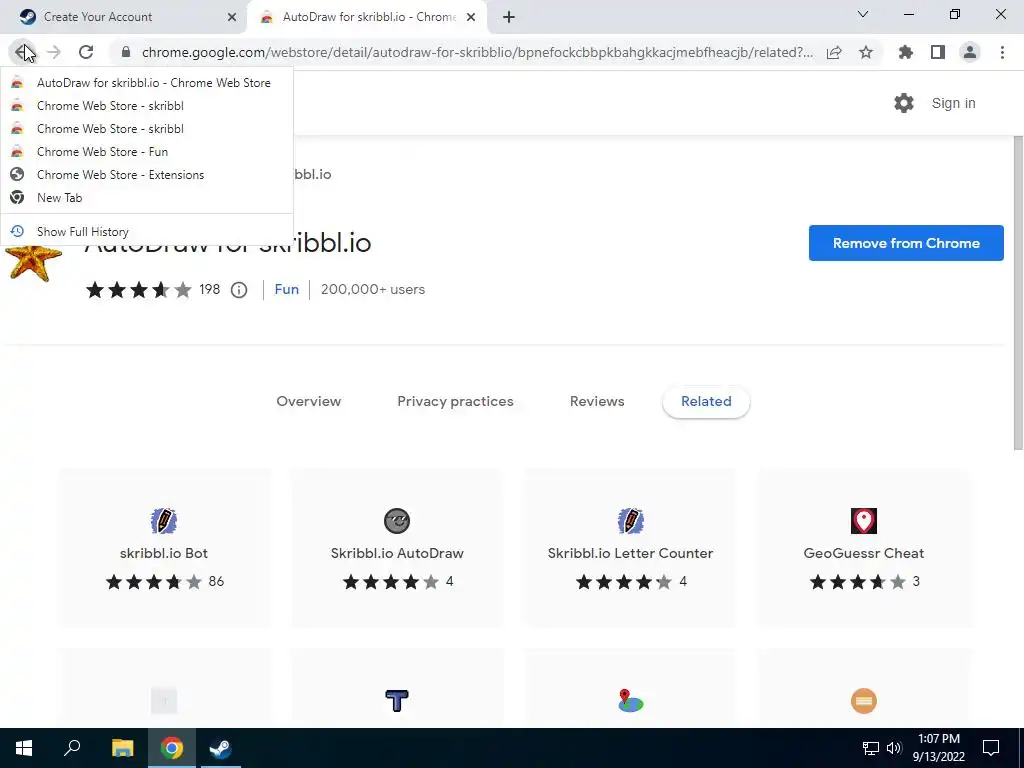1024x768 pixels.
Task: Open Windows taskbar search
Action: point(72,748)
